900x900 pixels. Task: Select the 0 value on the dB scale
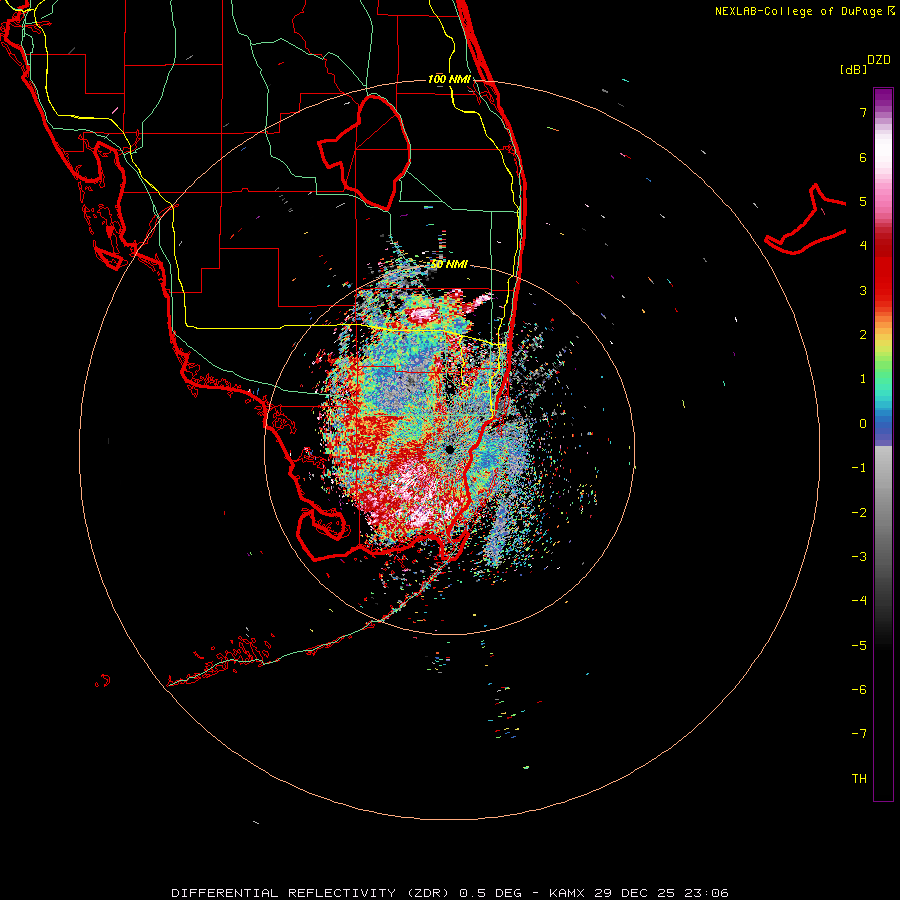pyautogui.click(x=863, y=424)
